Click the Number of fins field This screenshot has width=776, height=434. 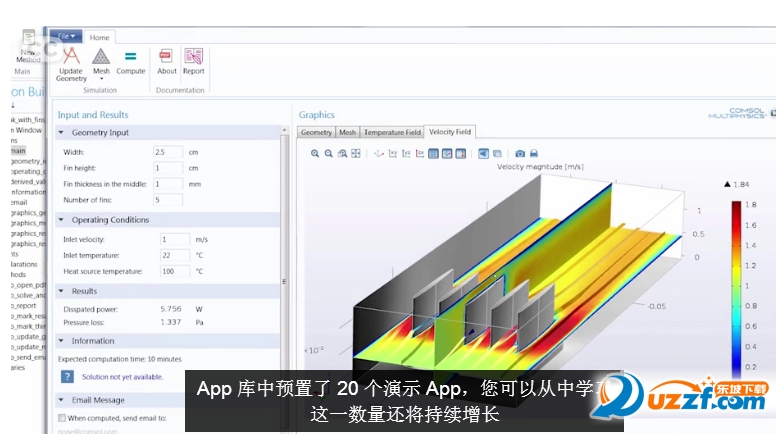[168, 200]
